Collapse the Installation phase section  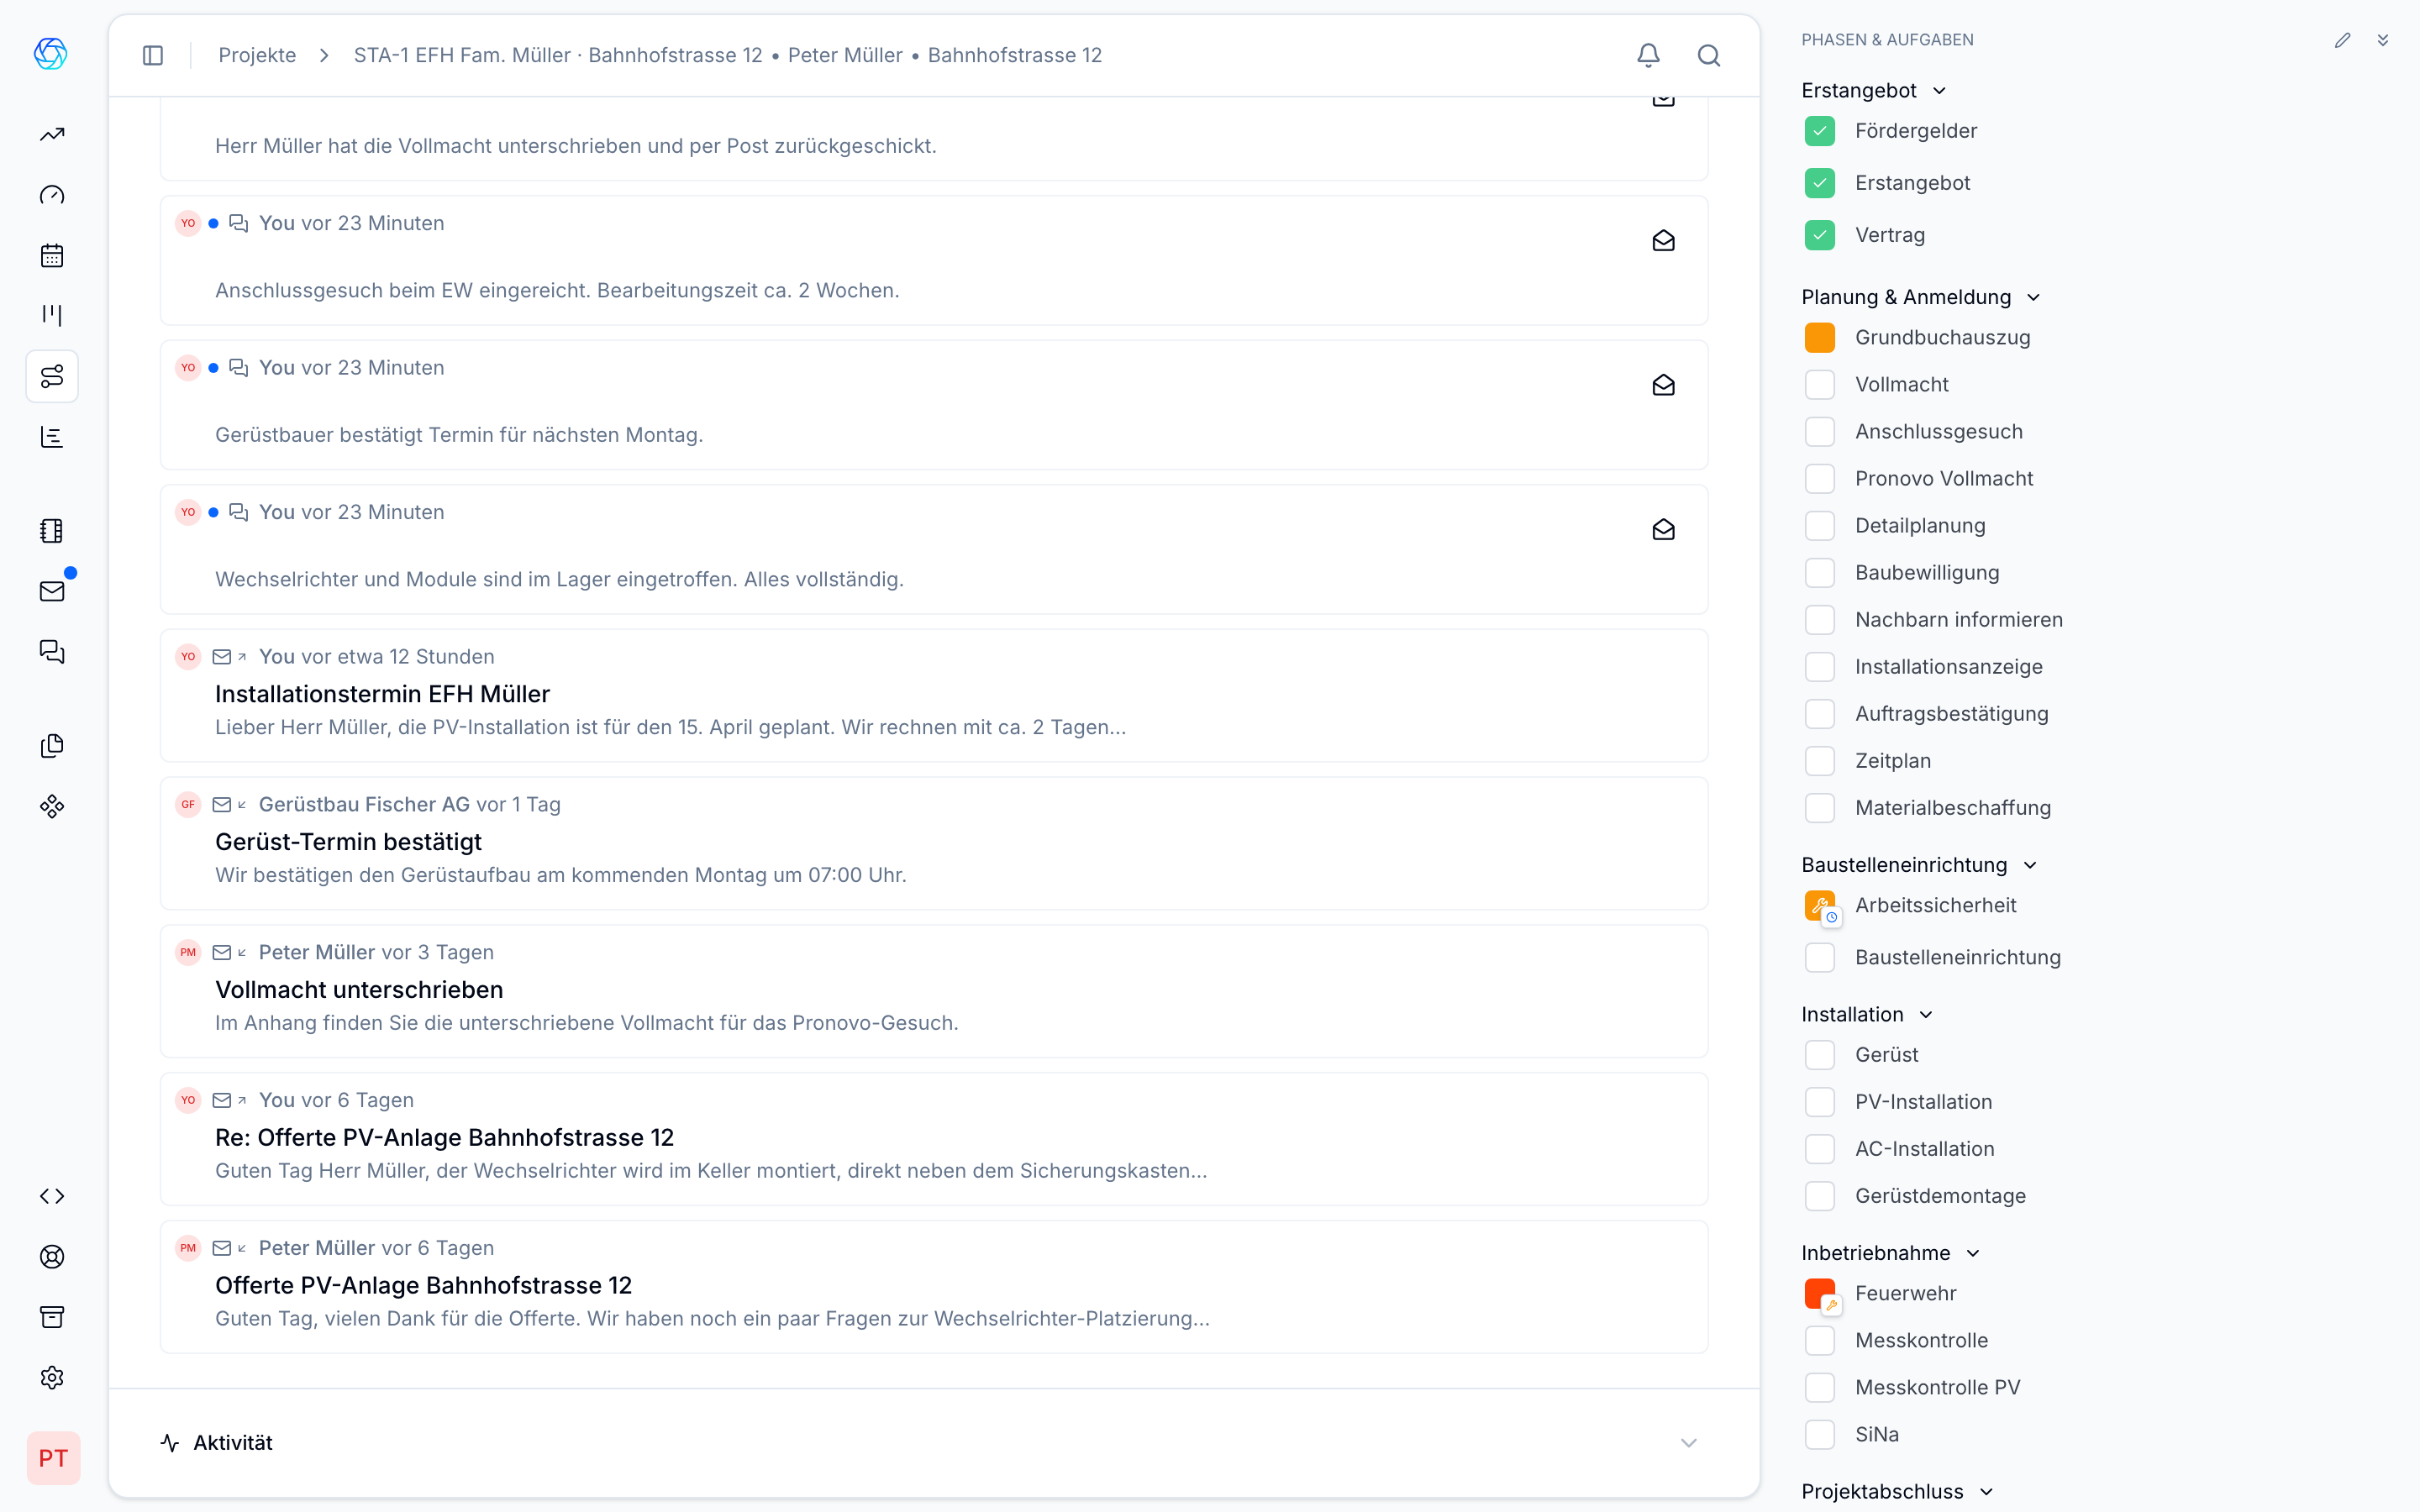pyautogui.click(x=1926, y=1015)
